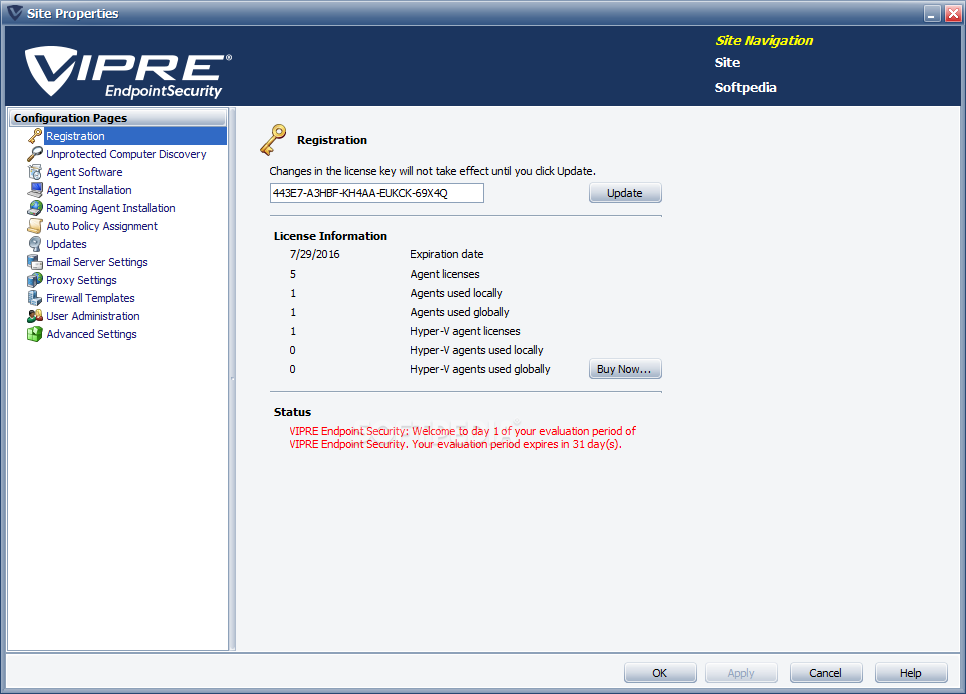The height and width of the screenshot is (694, 966).
Task: Select Auto Policy Assignment
Action: coord(102,226)
